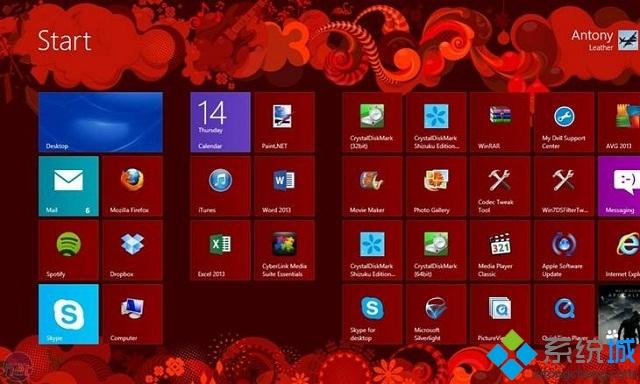Open CrystalDiskMark (64bit) tile
This screenshot has height=384, width=640.
click(x=436, y=250)
